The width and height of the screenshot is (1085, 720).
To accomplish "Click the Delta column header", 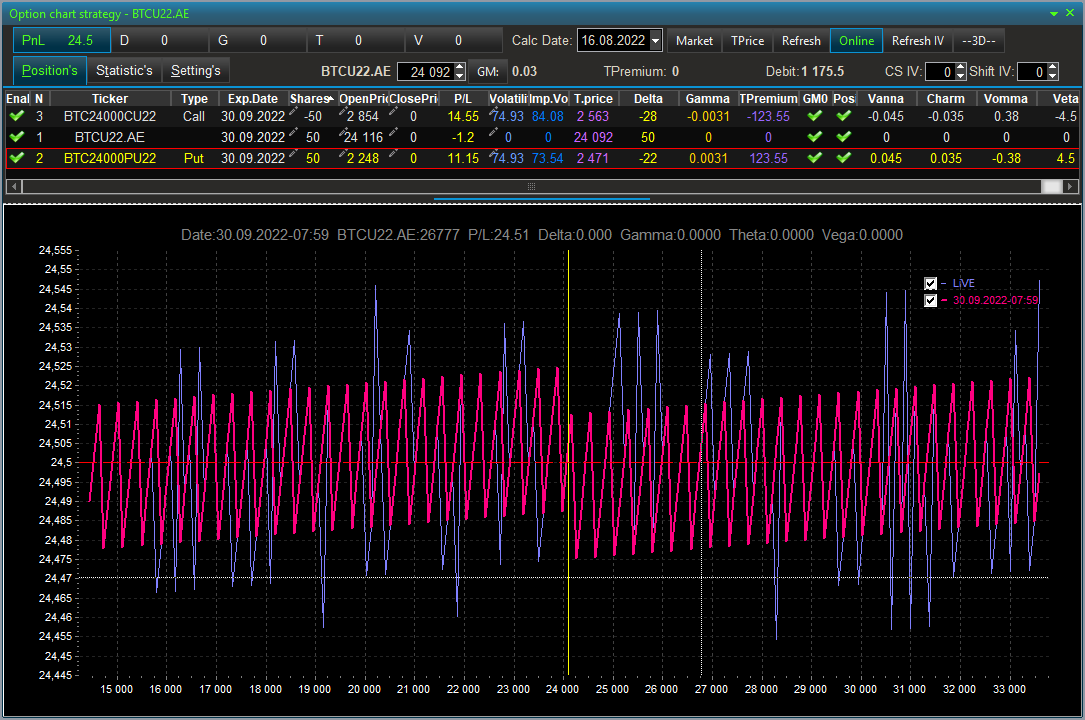I will pyautogui.click(x=648, y=99).
